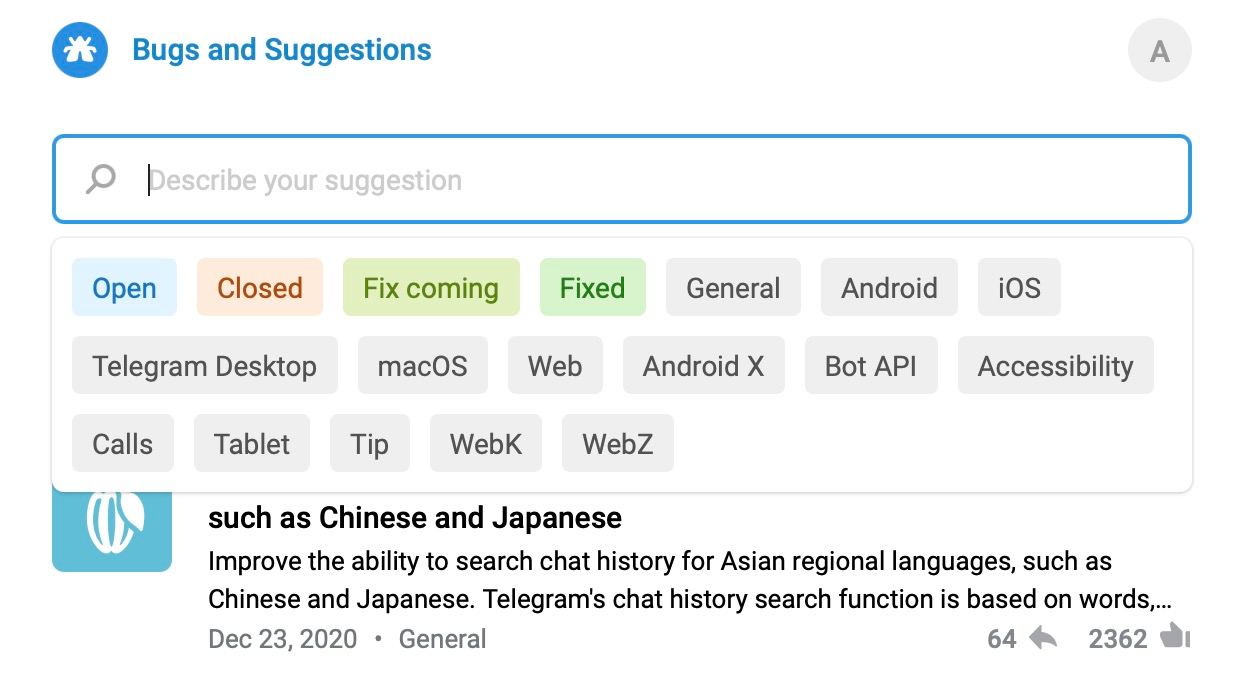Open the Chinese and Japanese suggestion title

(415, 518)
